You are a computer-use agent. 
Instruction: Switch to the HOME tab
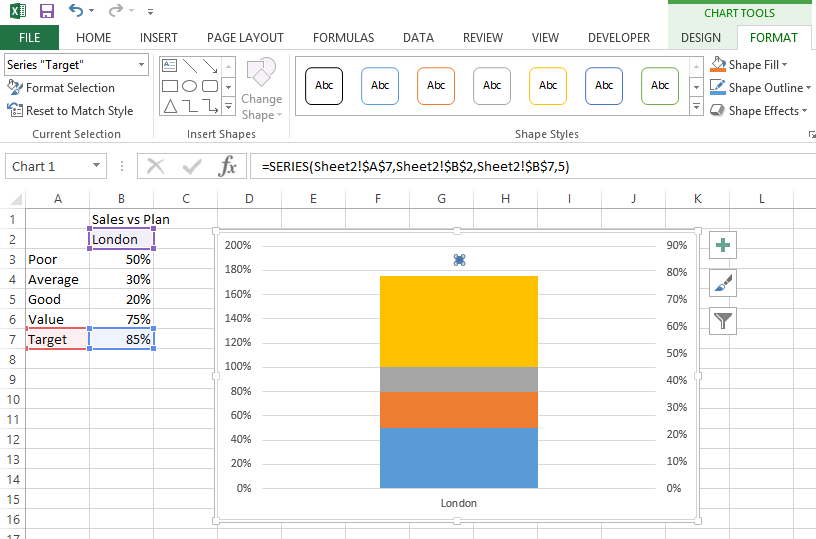(x=94, y=37)
